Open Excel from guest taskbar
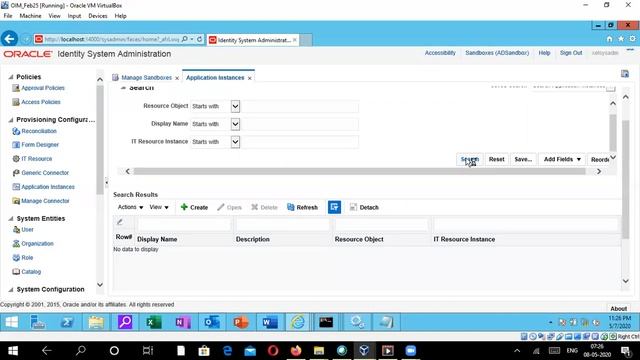Screen dimensions: 640x360 (153, 322)
